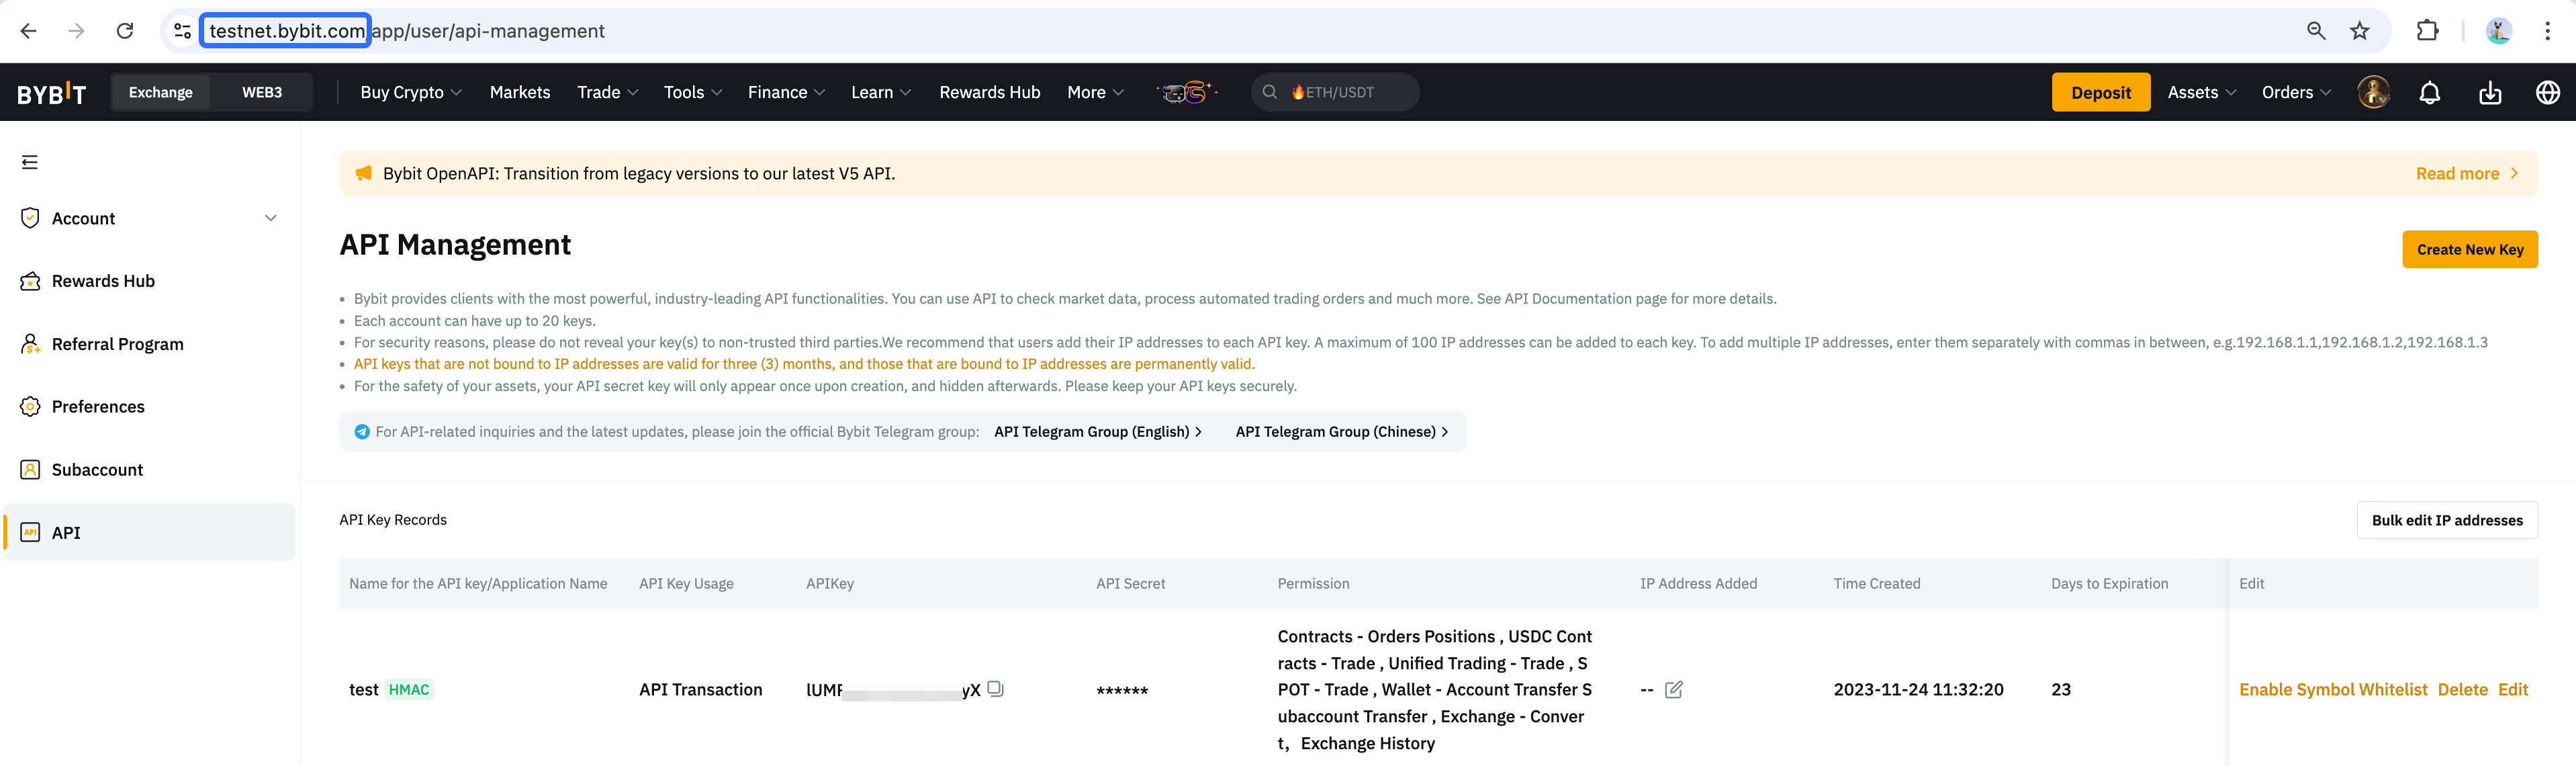Copy the API key with copy icon
This screenshot has height=766, width=2576.
[x=995, y=688]
